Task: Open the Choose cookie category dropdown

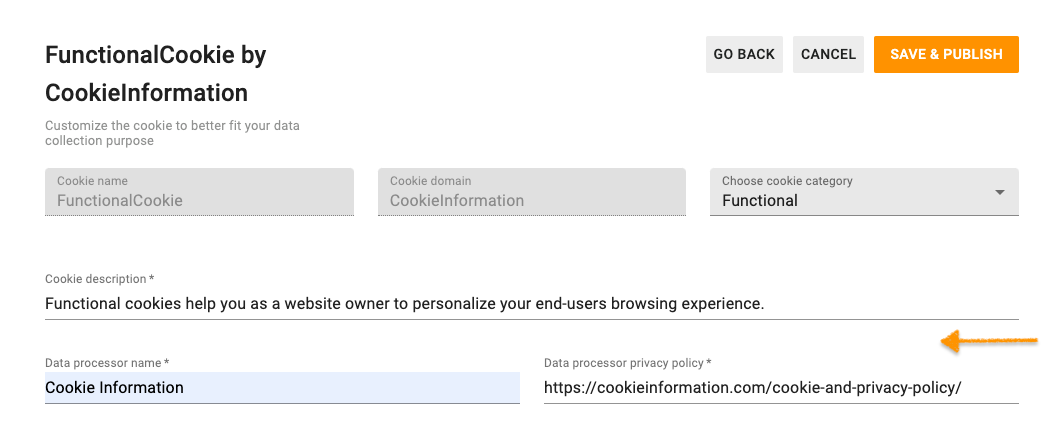Action: click(x=863, y=192)
